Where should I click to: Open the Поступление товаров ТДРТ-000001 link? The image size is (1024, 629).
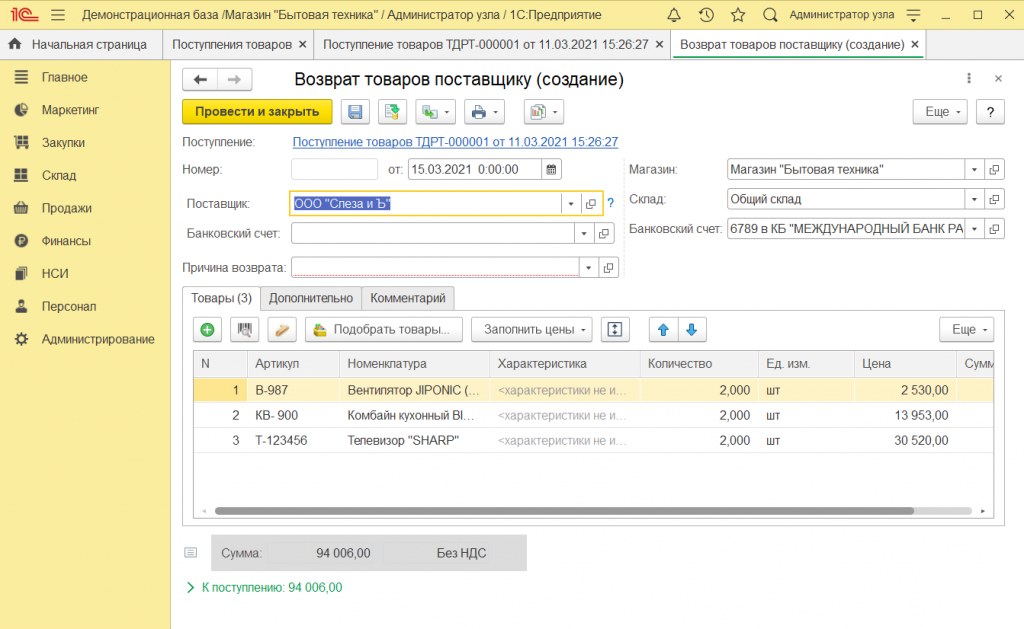(x=455, y=142)
